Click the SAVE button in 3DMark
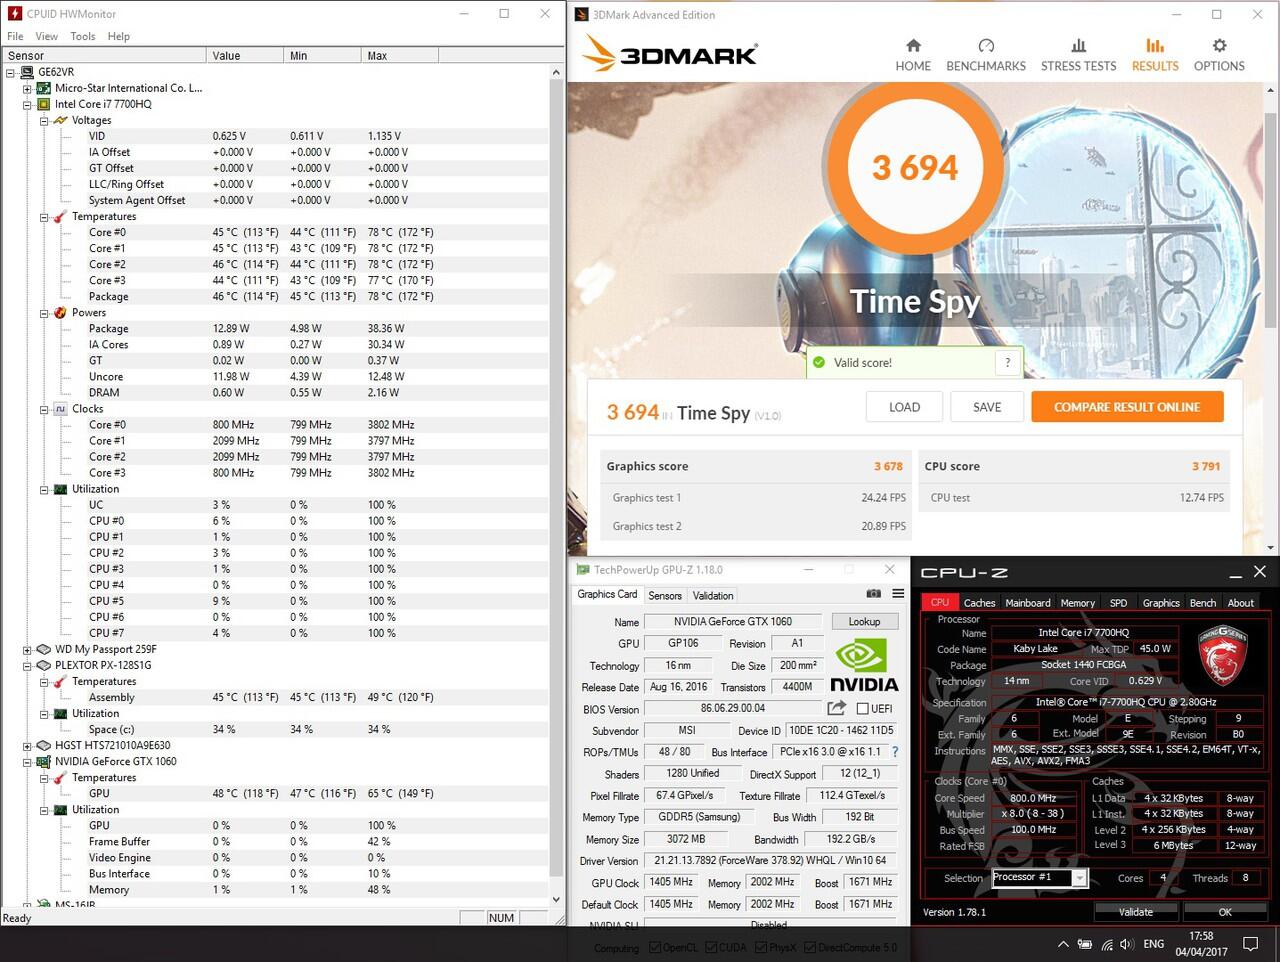The width and height of the screenshot is (1280, 962). click(x=987, y=407)
